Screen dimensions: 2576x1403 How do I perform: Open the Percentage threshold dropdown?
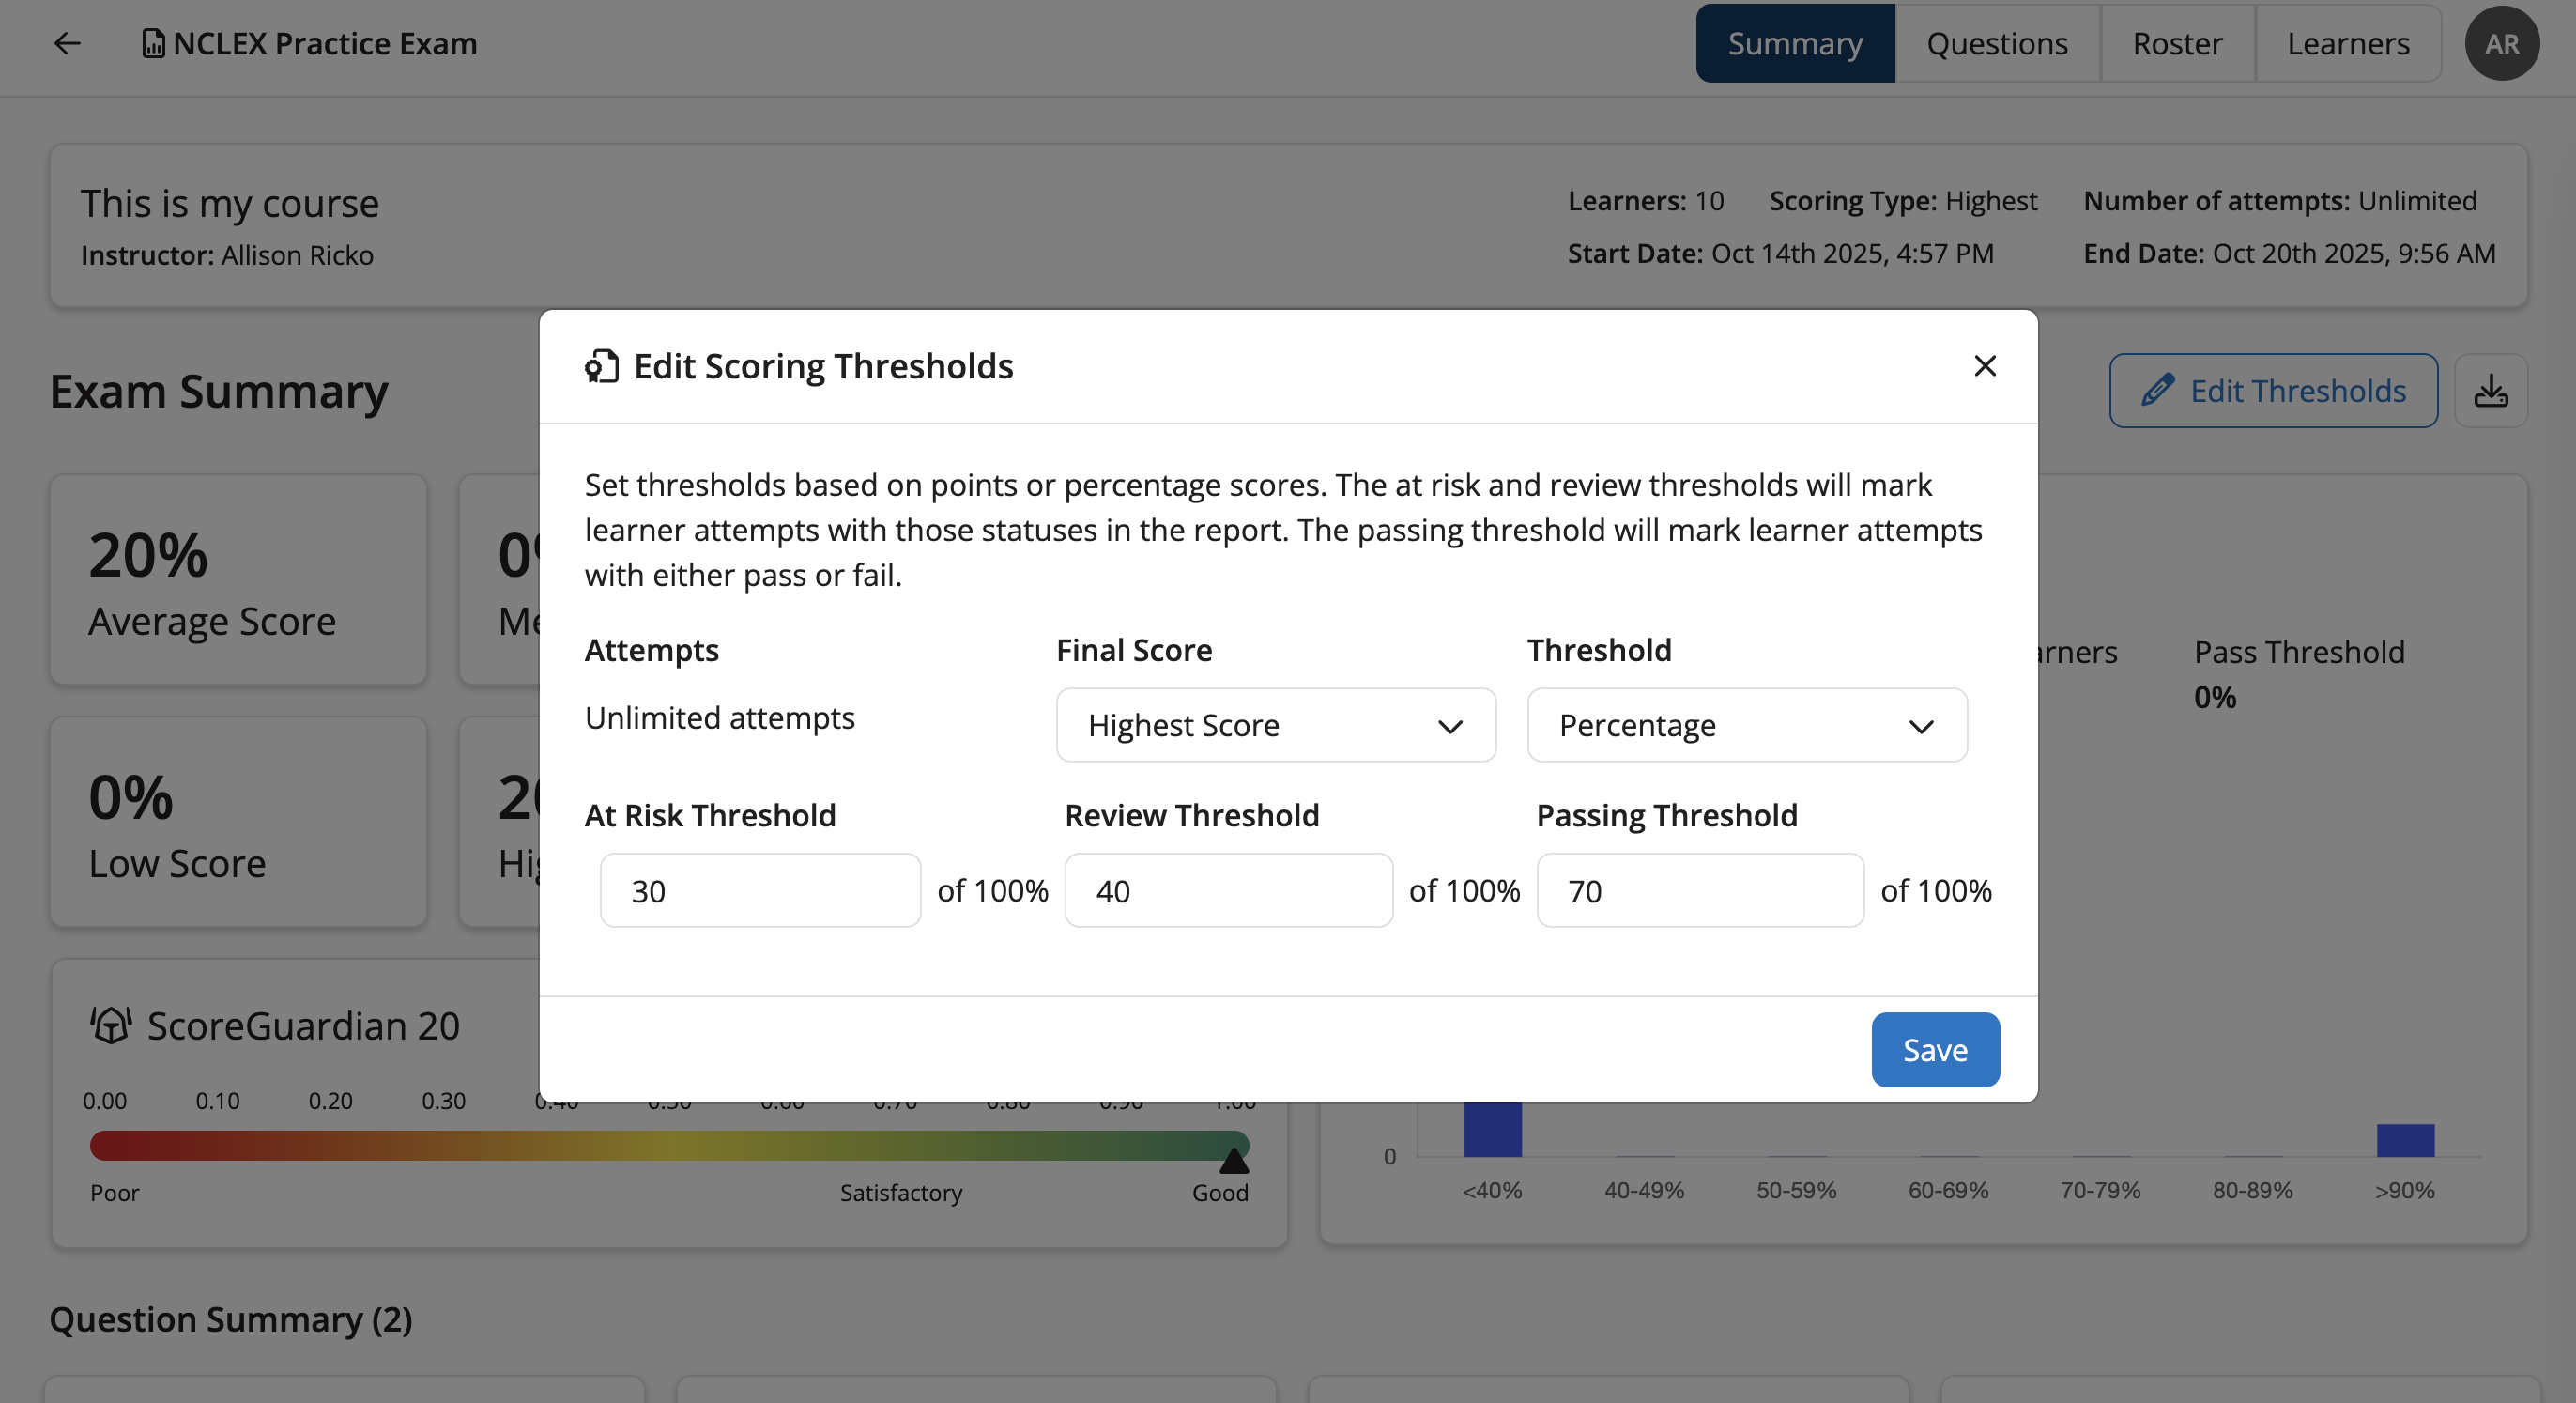[1746, 725]
